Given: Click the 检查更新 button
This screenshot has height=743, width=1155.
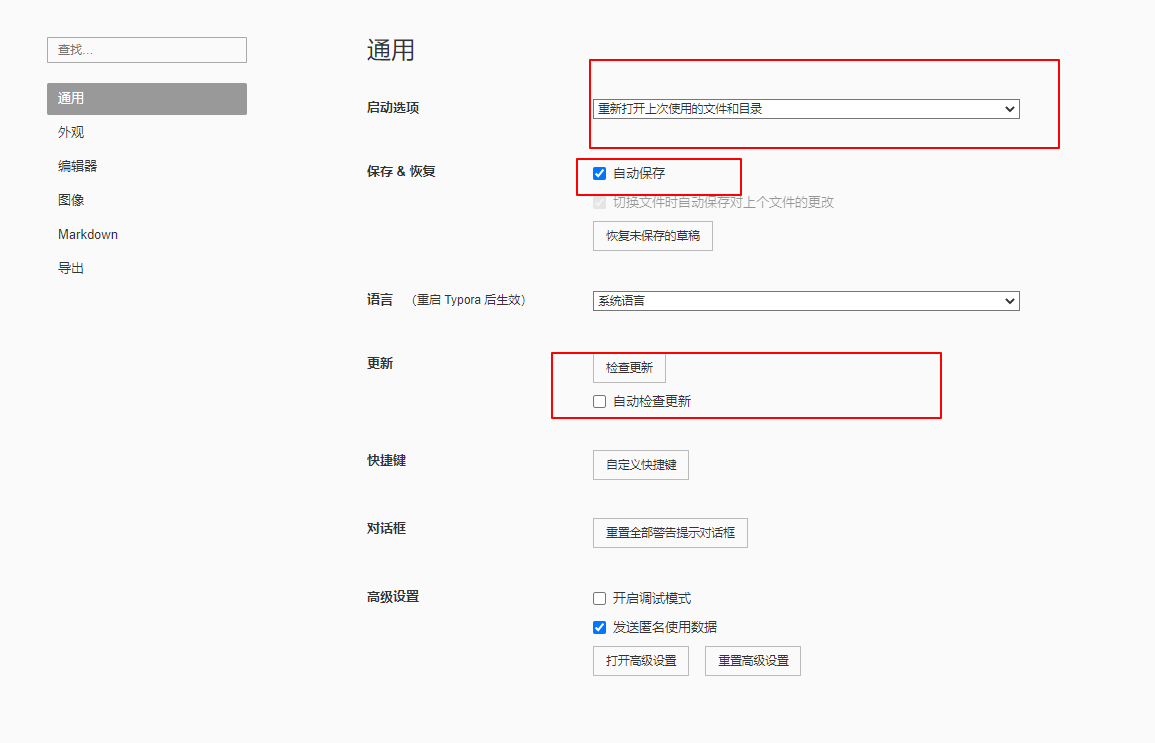Looking at the screenshot, I should [x=628, y=367].
